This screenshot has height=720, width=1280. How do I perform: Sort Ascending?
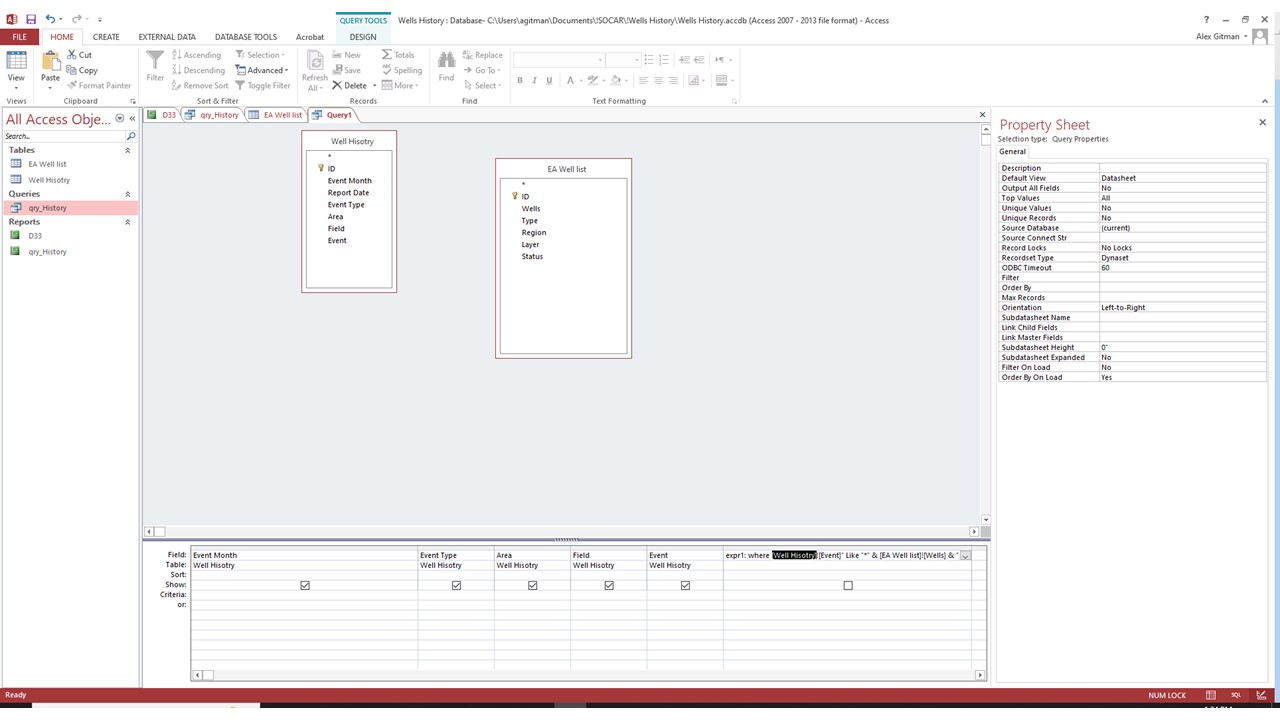(196, 55)
